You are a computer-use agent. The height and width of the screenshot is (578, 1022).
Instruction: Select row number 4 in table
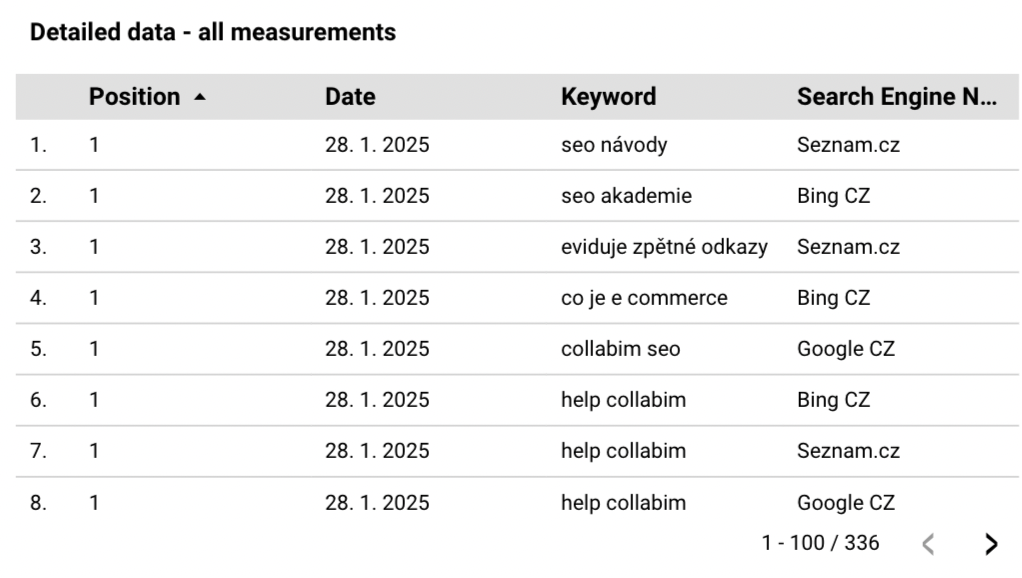point(38,298)
